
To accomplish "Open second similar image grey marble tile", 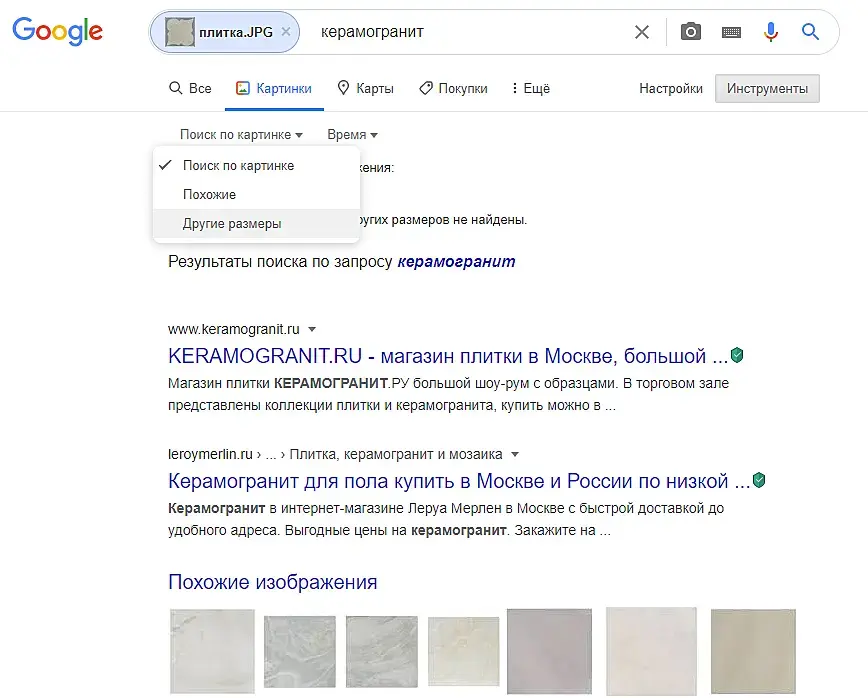I will pyautogui.click(x=299, y=652).
